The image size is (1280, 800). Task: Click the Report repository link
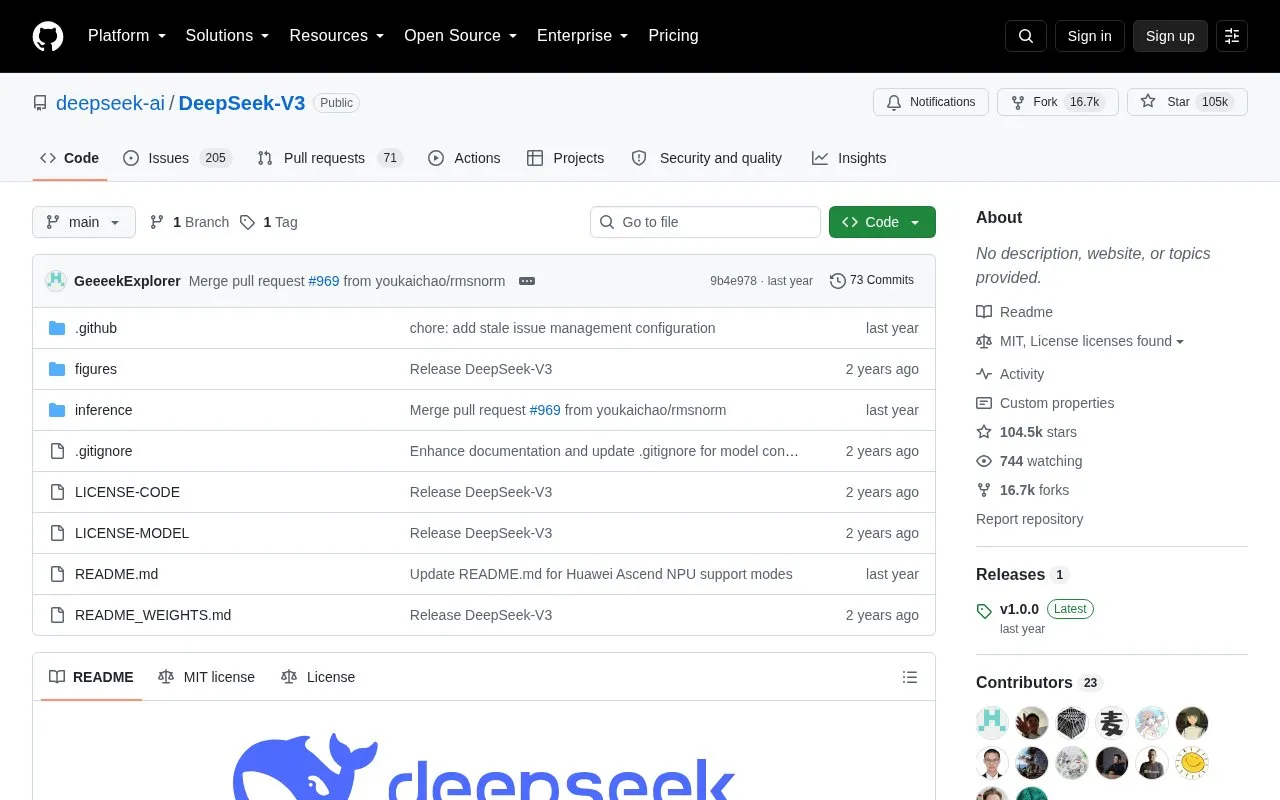click(1029, 519)
